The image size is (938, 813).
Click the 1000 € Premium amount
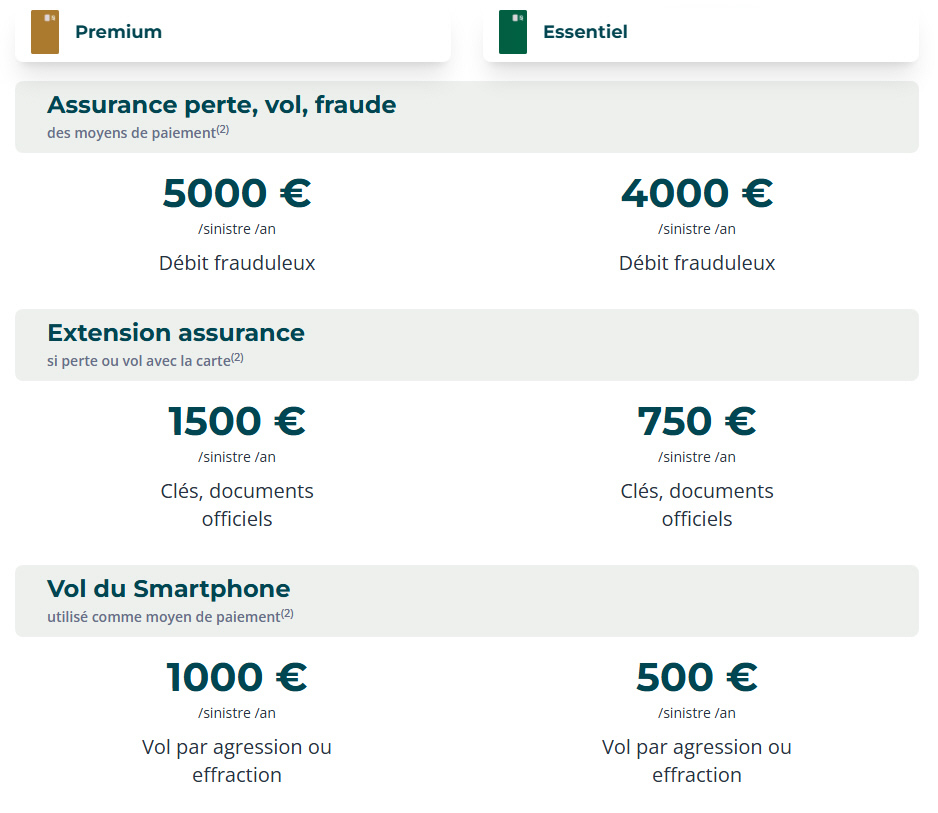click(x=237, y=677)
